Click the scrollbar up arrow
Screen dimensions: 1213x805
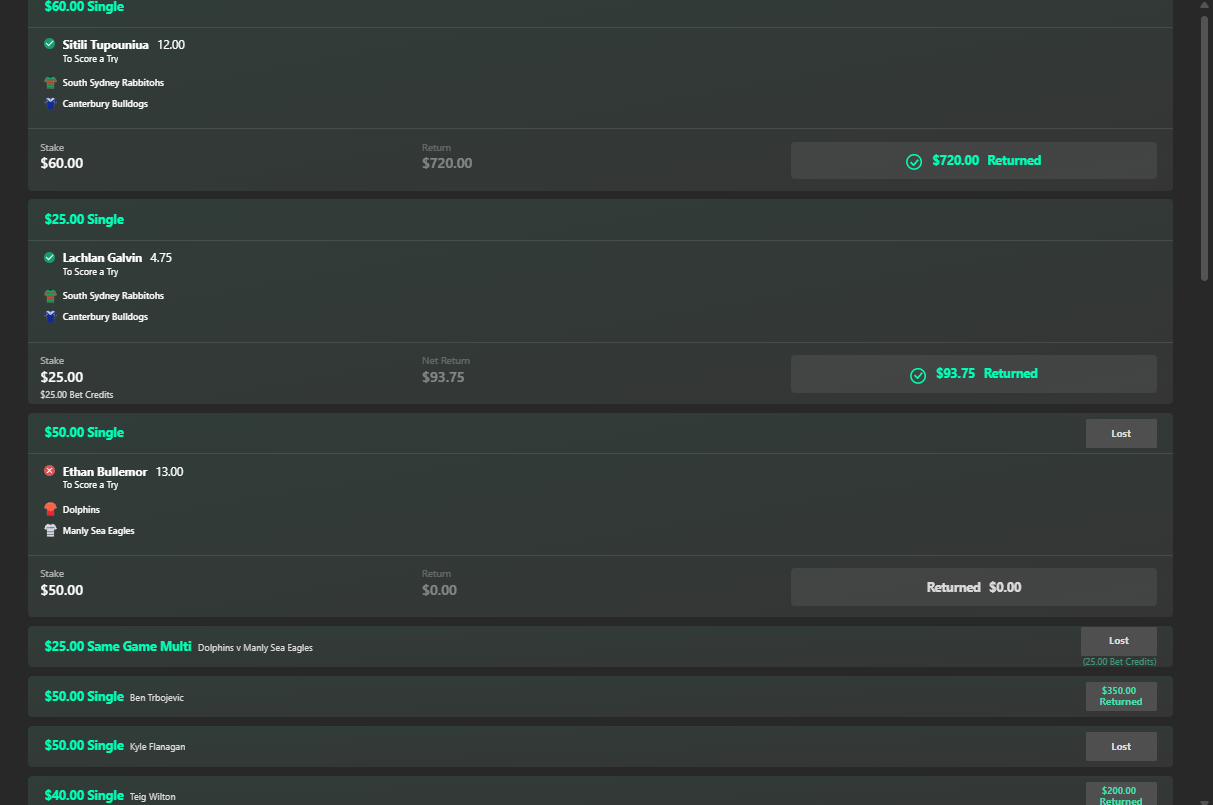(x=1204, y=5)
